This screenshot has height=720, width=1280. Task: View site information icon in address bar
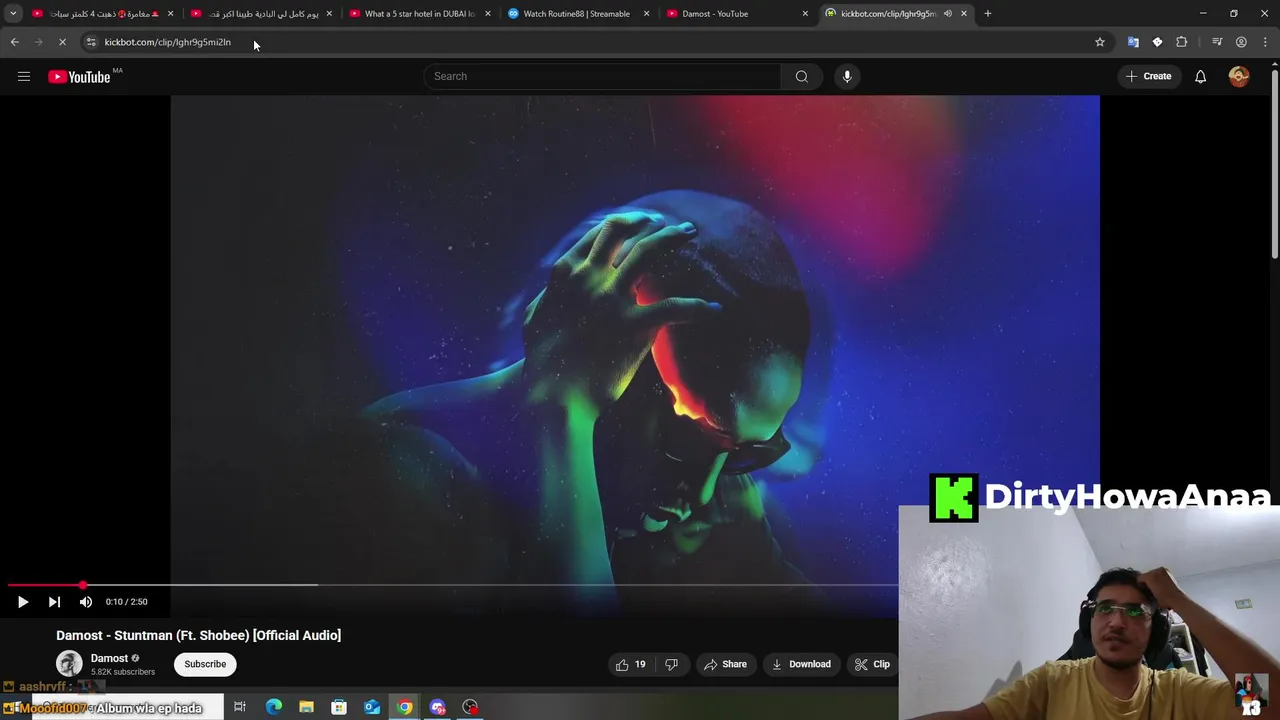91,42
